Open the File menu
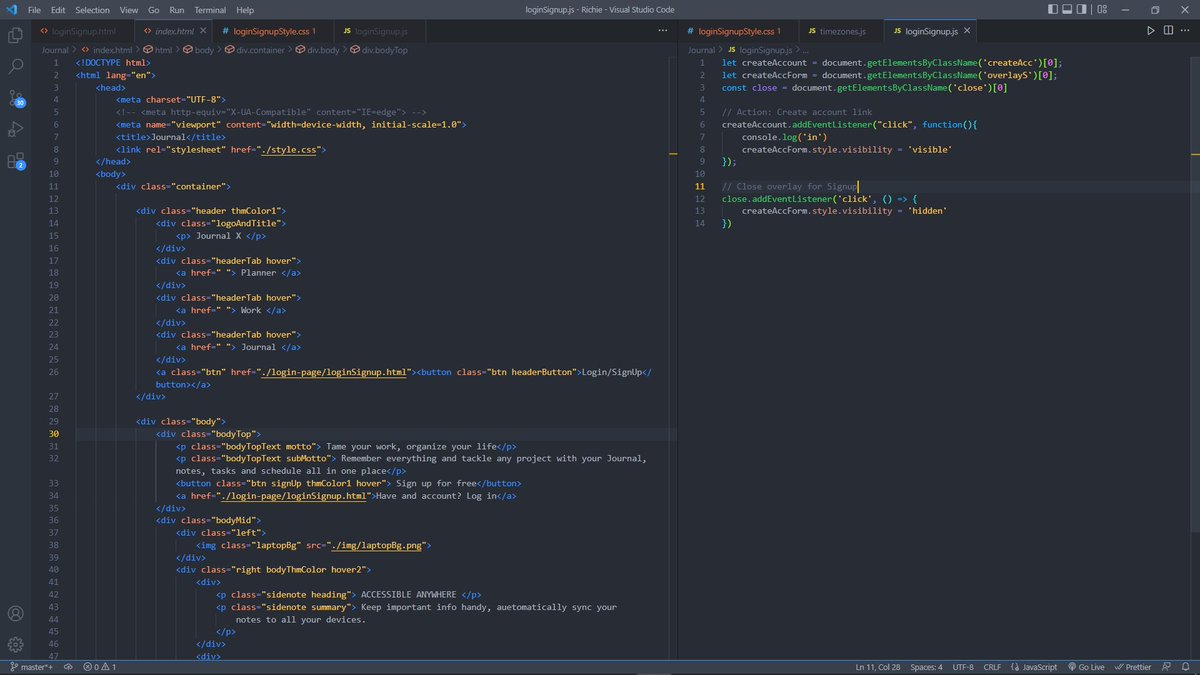Screen dimensions: 1200x675 (34, 9)
